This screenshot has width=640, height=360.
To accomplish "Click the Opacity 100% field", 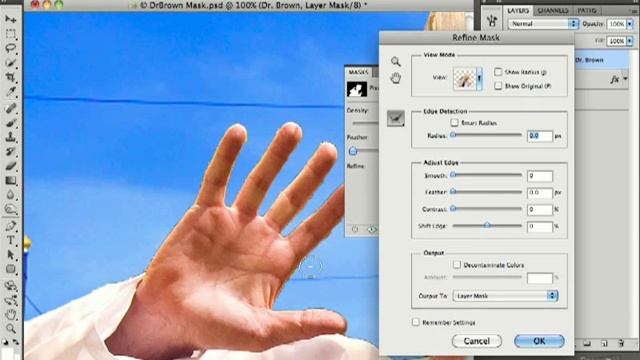I will 616,24.
